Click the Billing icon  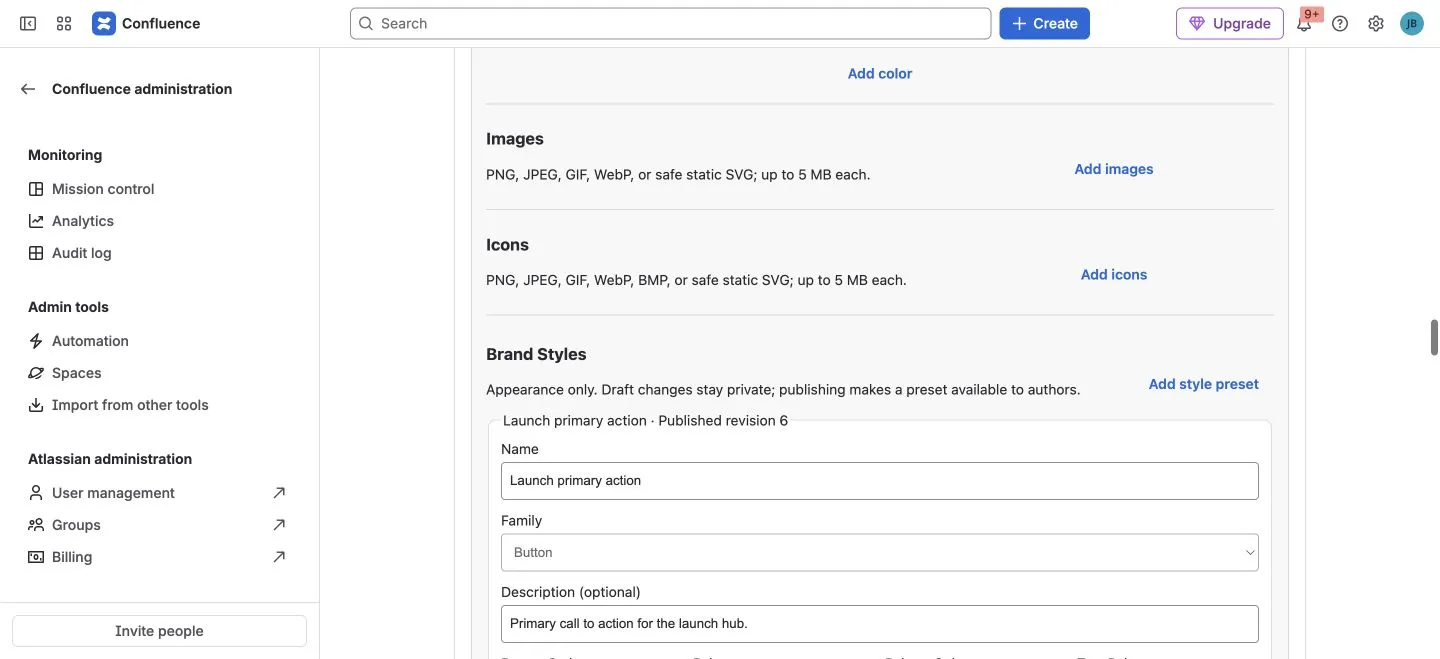coord(36,557)
